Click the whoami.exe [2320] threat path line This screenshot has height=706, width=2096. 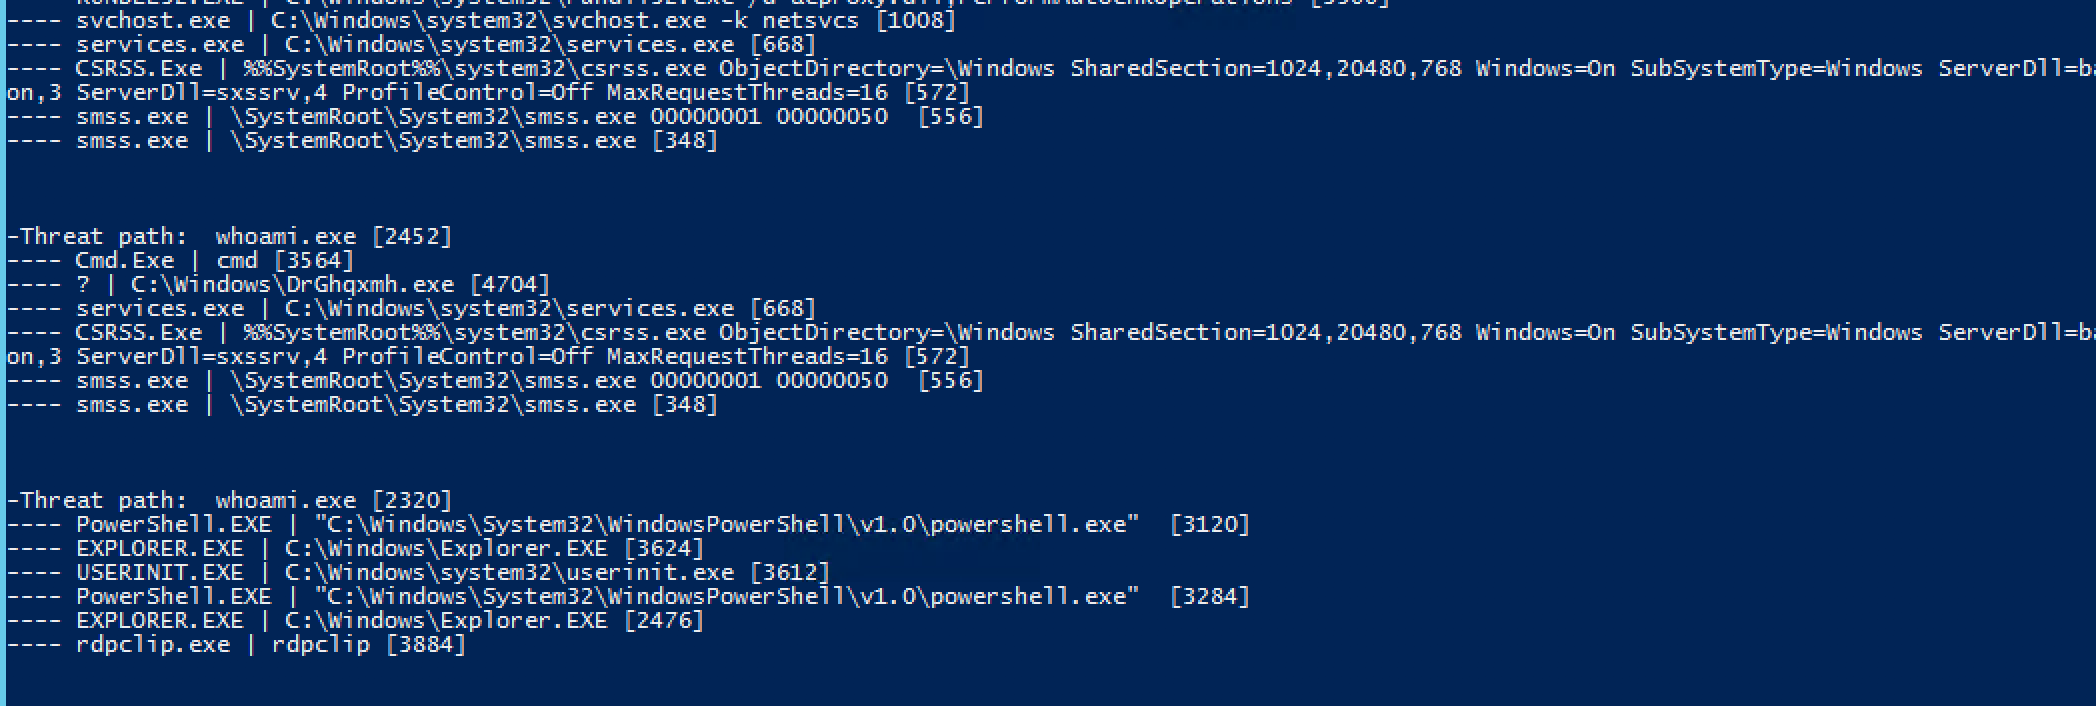pyautogui.click(x=230, y=501)
